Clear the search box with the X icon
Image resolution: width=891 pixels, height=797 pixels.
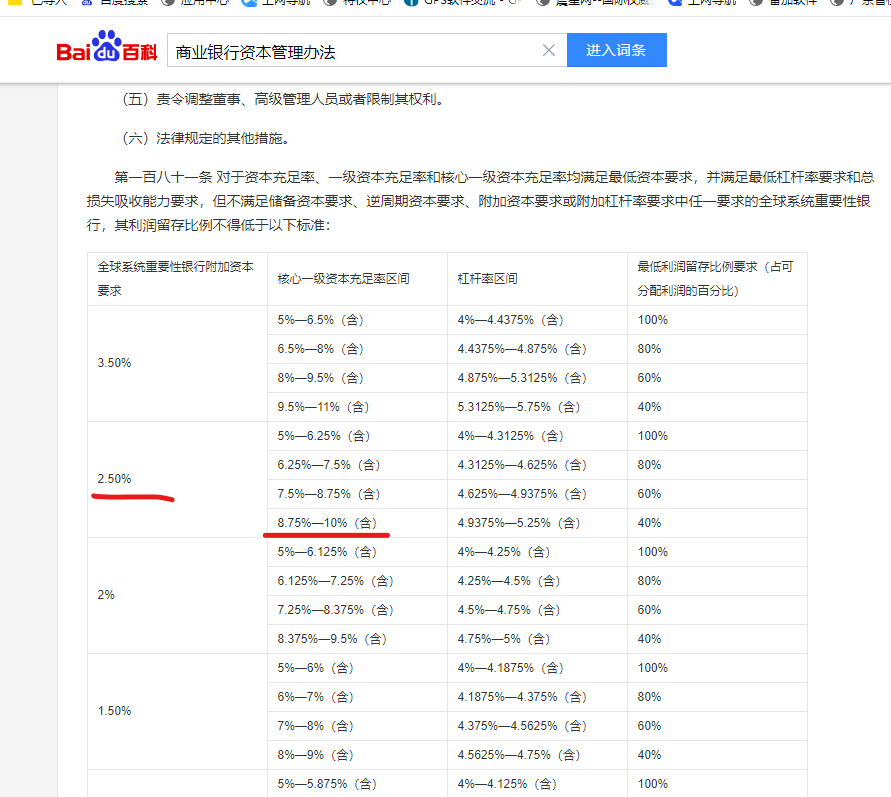548,50
